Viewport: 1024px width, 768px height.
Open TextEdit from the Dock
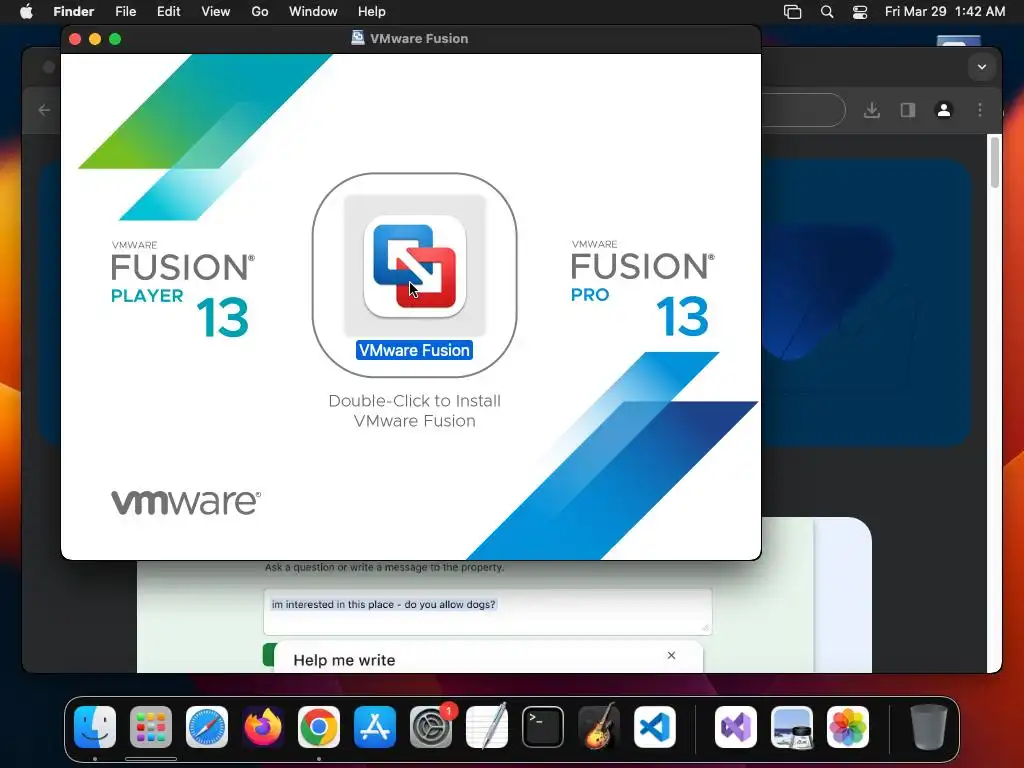click(x=487, y=727)
